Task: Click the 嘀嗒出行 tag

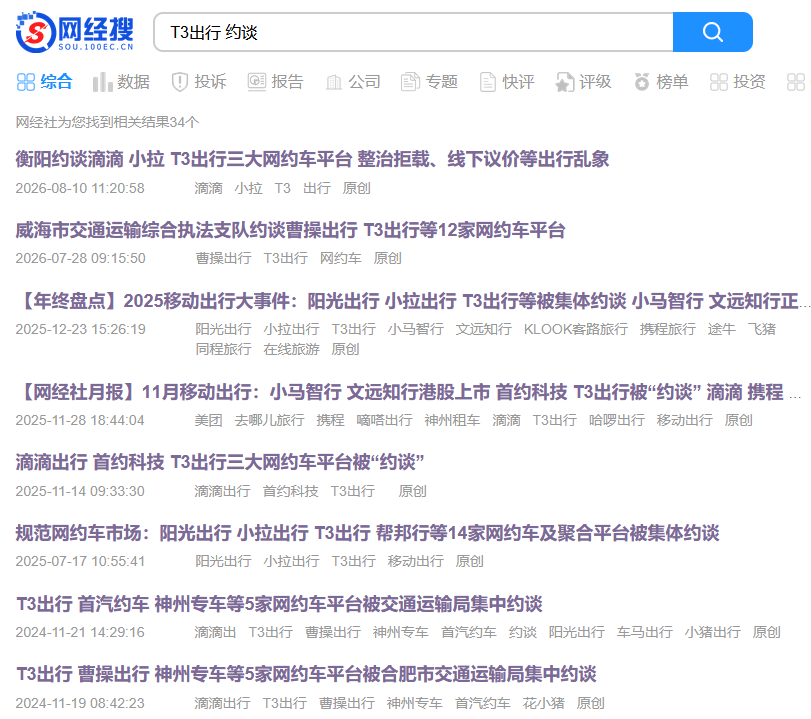Action: tap(384, 420)
